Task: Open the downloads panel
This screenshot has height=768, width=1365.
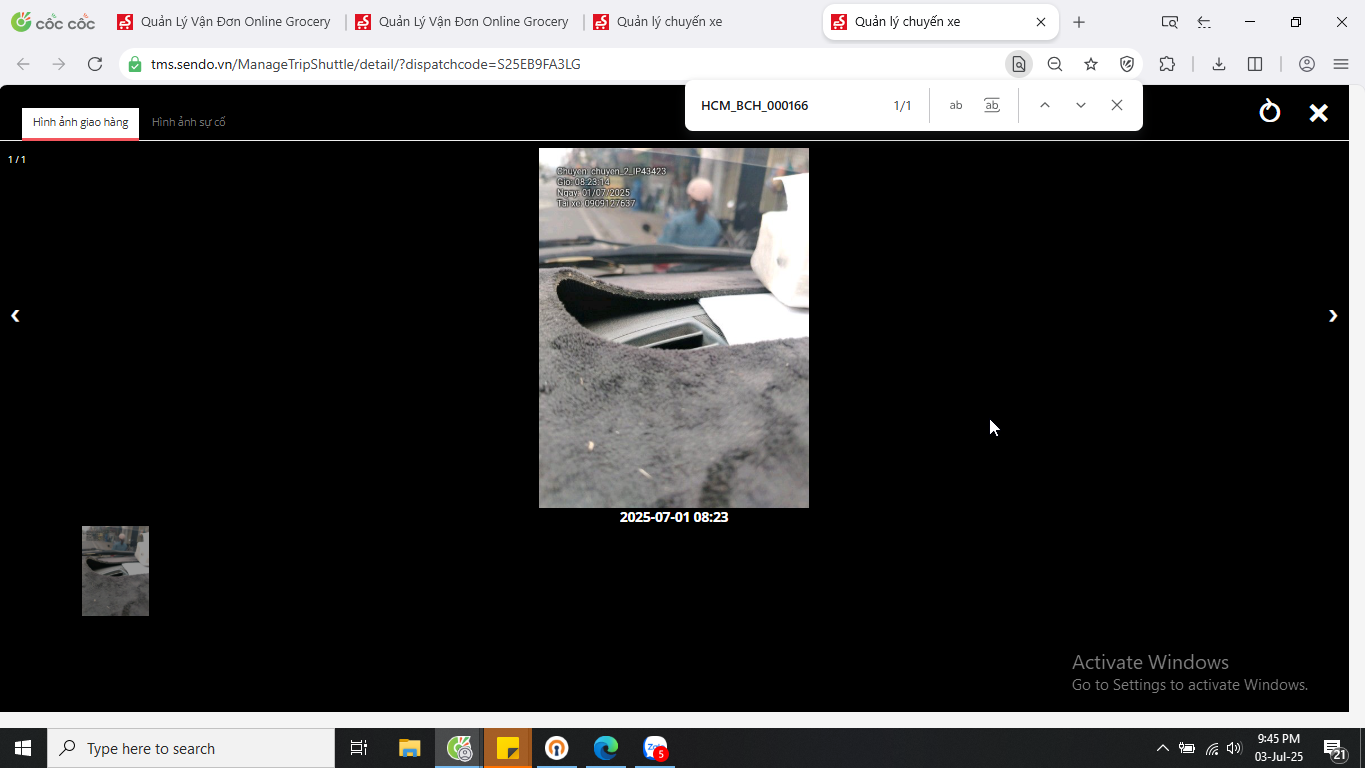Action: (x=1218, y=64)
